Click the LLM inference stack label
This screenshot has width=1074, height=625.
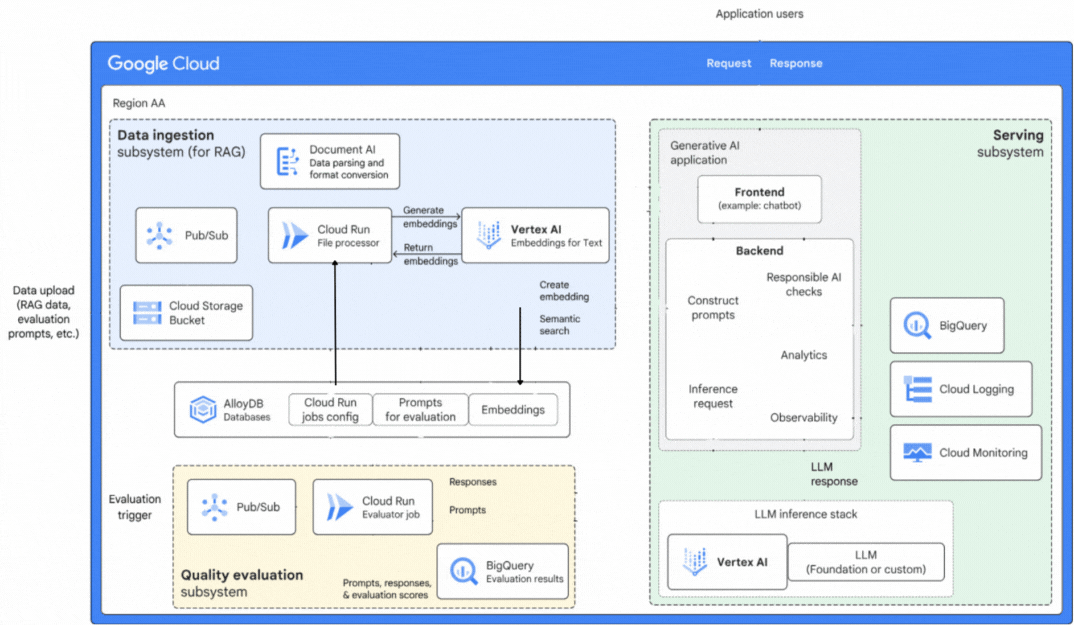pos(806,514)
